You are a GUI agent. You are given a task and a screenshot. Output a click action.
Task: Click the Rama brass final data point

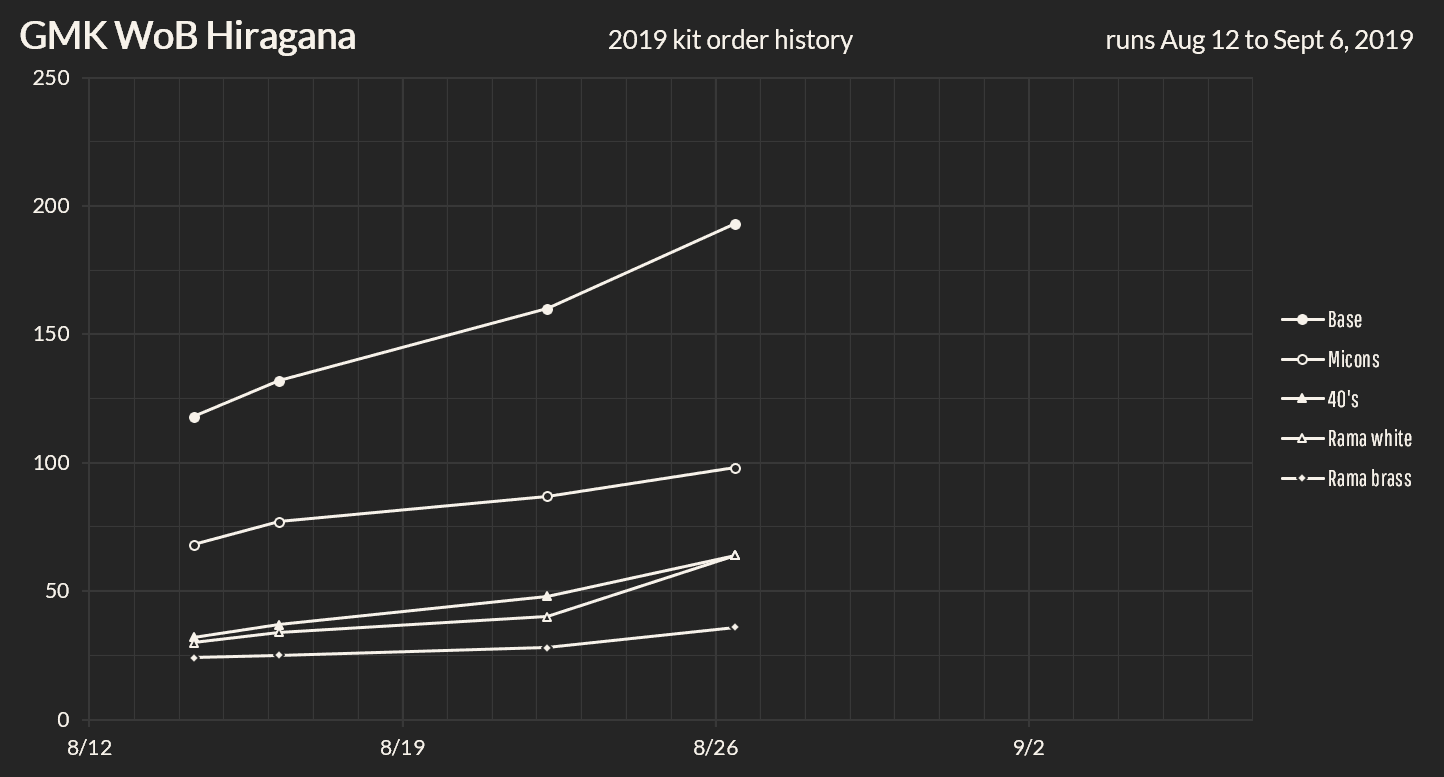point(735,627)
